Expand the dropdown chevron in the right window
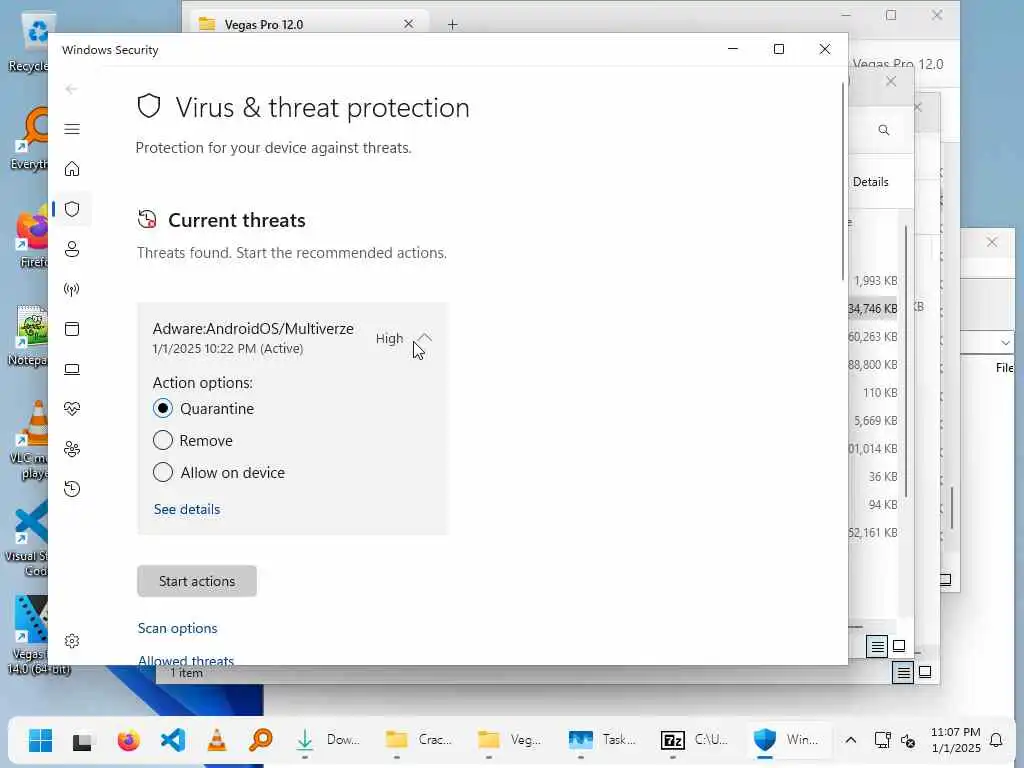This screenshot has height=768, width=1024. pyautogui.click(x=1005, y=343)
